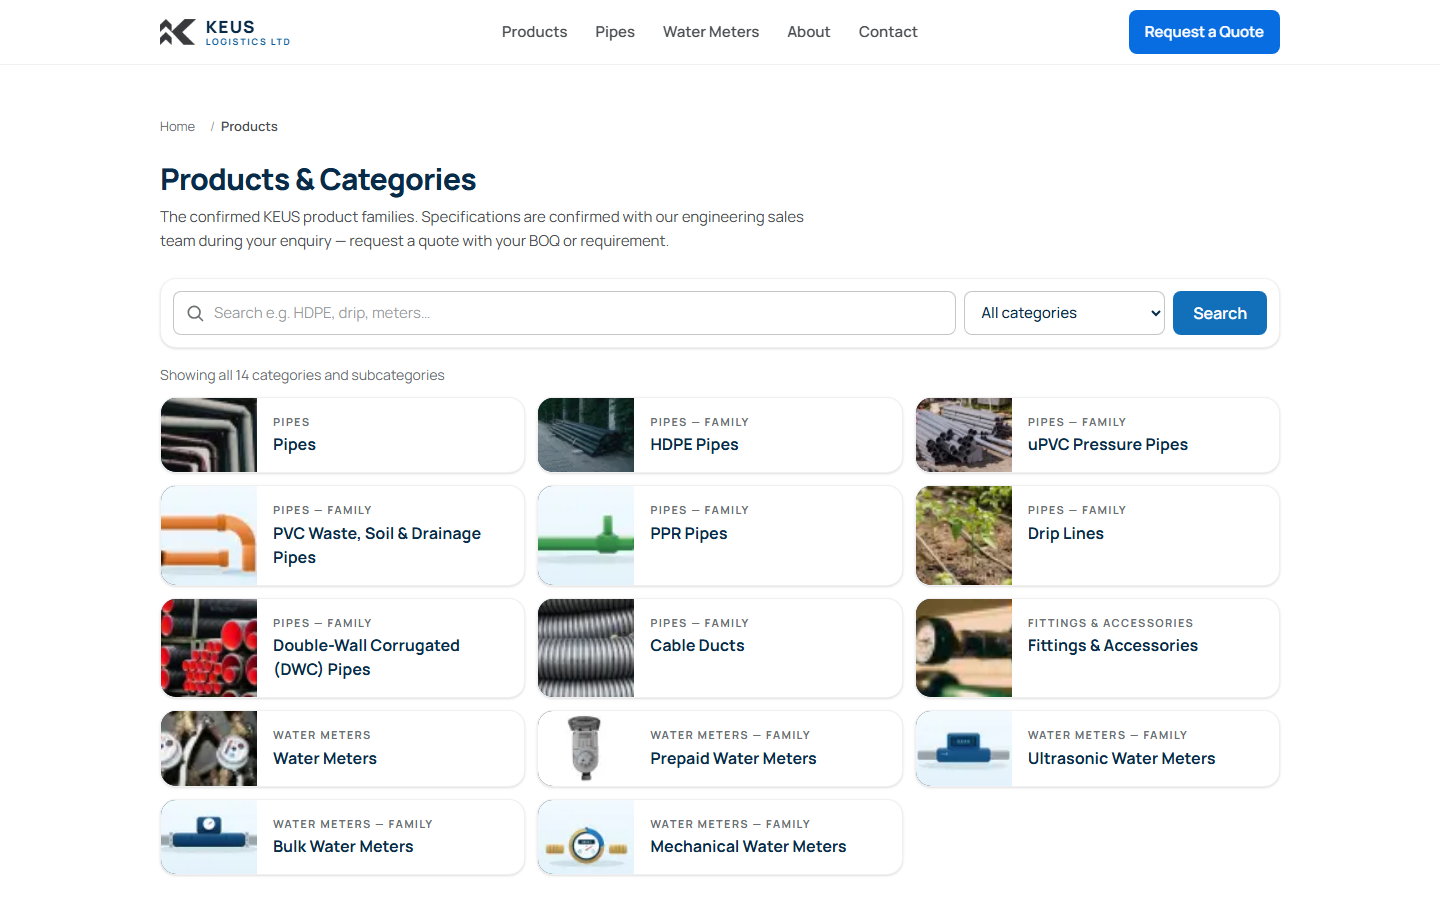Viewport: 1440px width, 900px height.
Task: Go back to Home via breadcrumb
Action: 177,127
